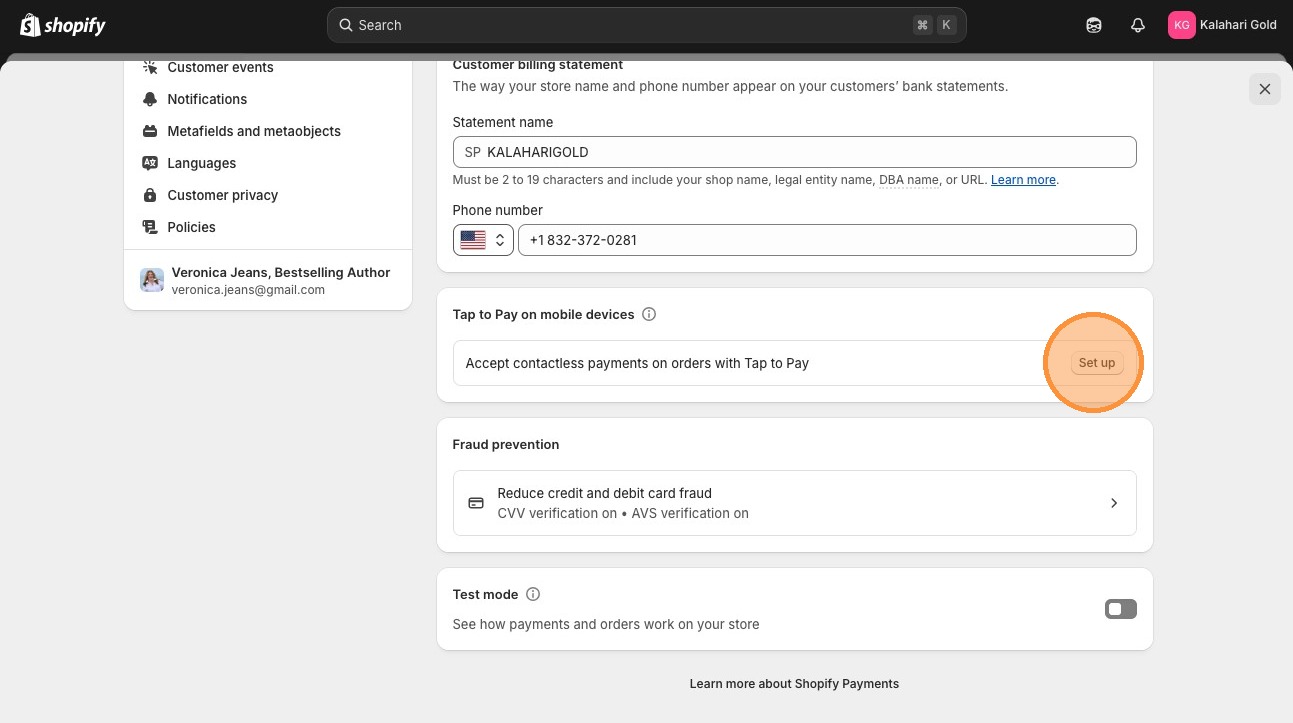
Task: Click the Kalahari Gold store avatar
Action: point(1181,25)
